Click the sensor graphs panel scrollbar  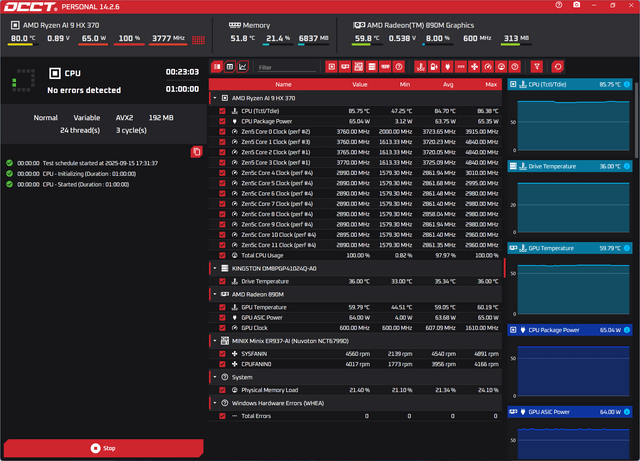point(636,118)
